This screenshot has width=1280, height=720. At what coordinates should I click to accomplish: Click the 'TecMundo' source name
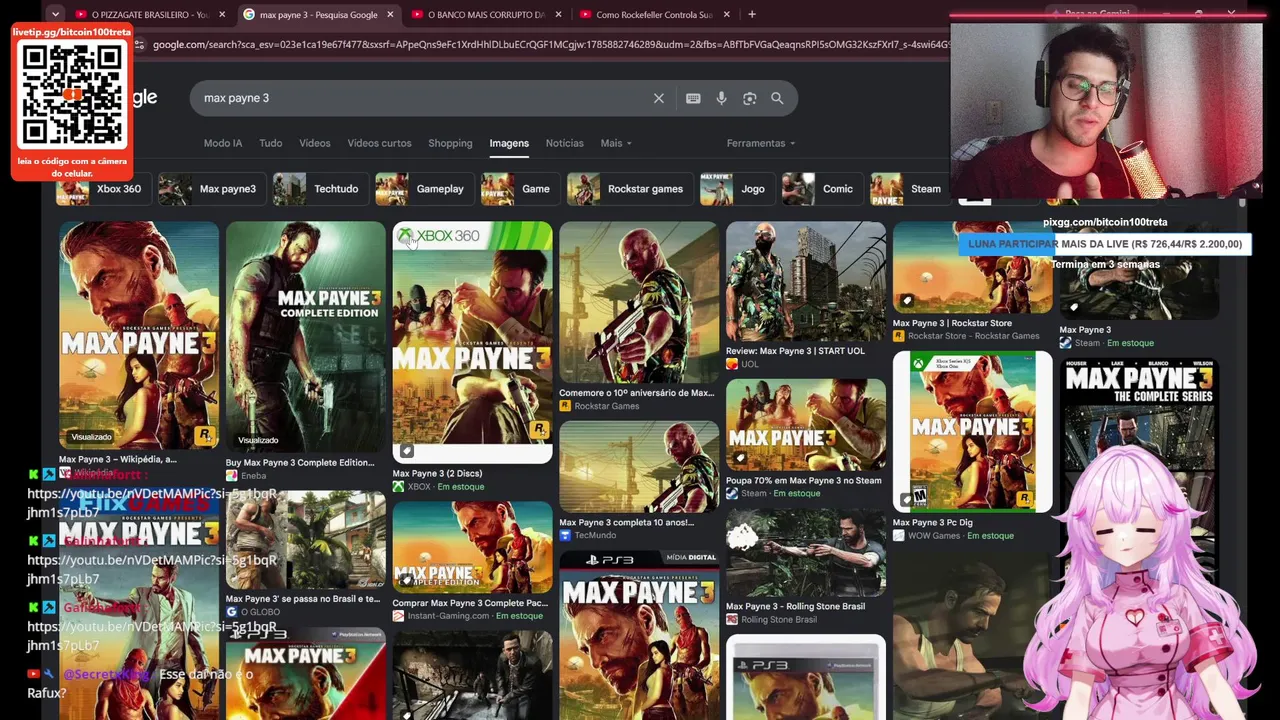pos(596,536)
